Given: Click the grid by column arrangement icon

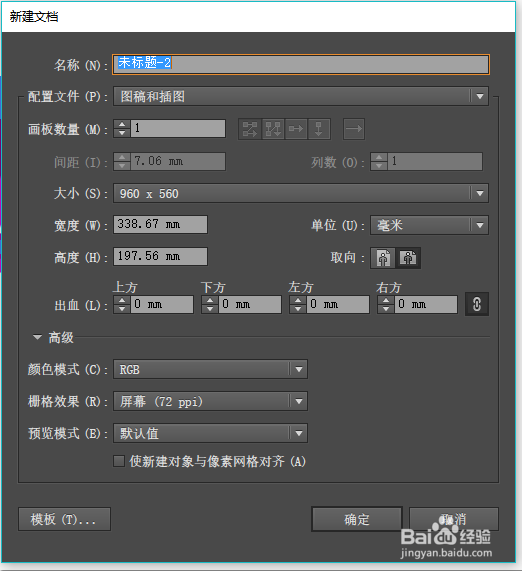Looking at the screenshot, I should click(273, 129).
